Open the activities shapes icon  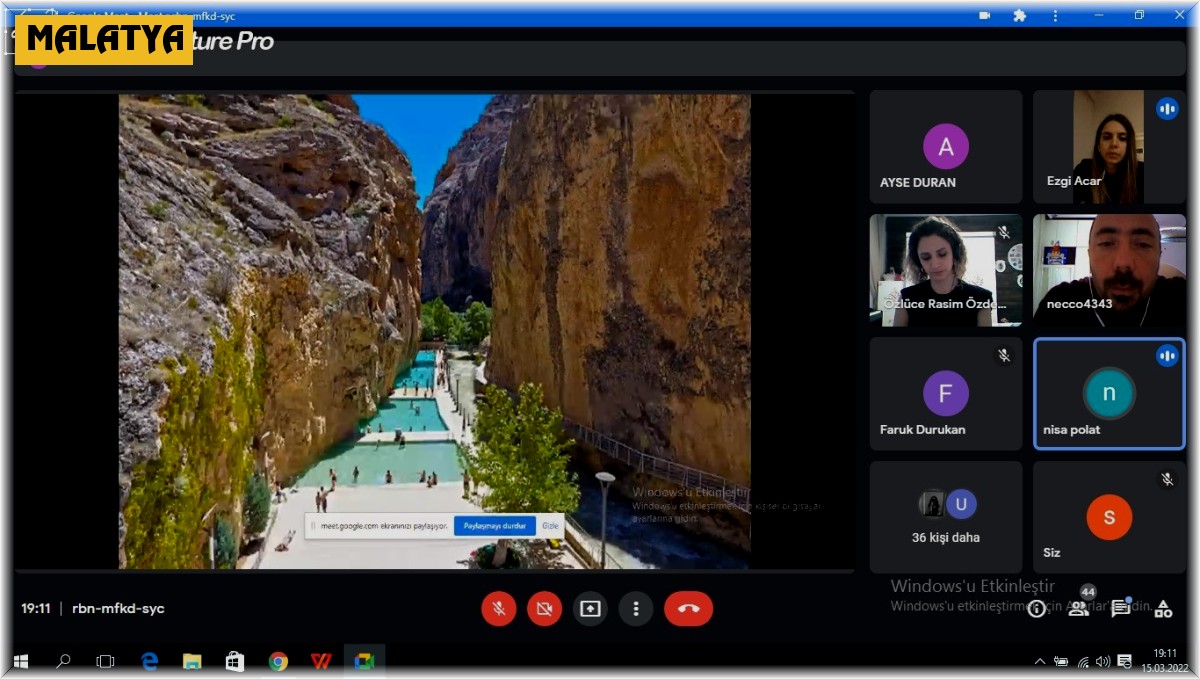[x=1163, y=608]
